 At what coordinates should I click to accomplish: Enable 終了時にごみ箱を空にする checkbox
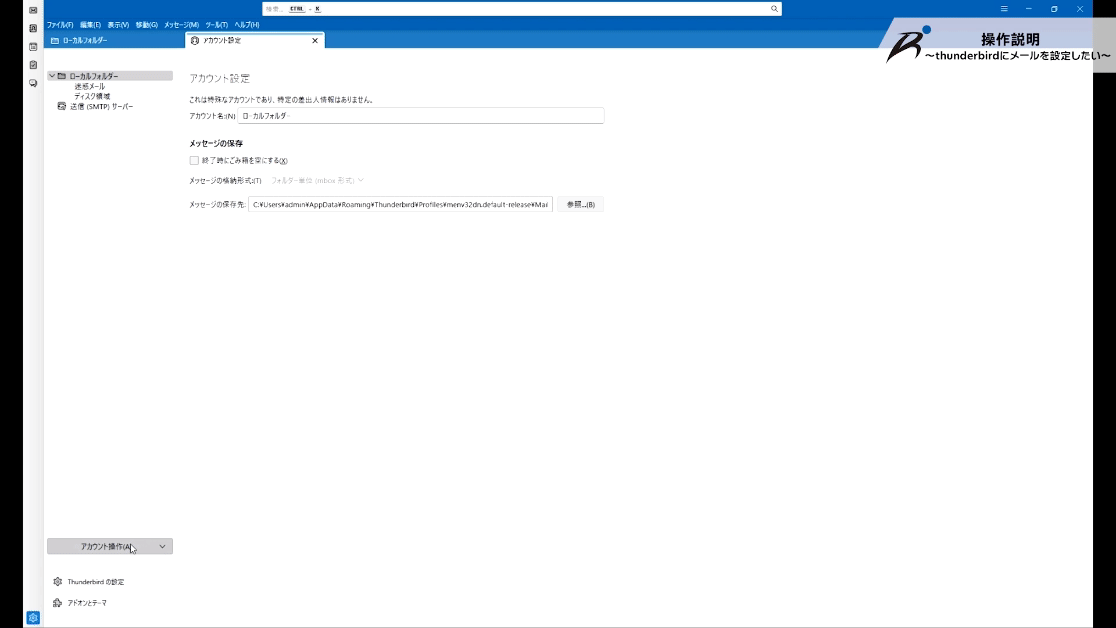coord(194,160)
